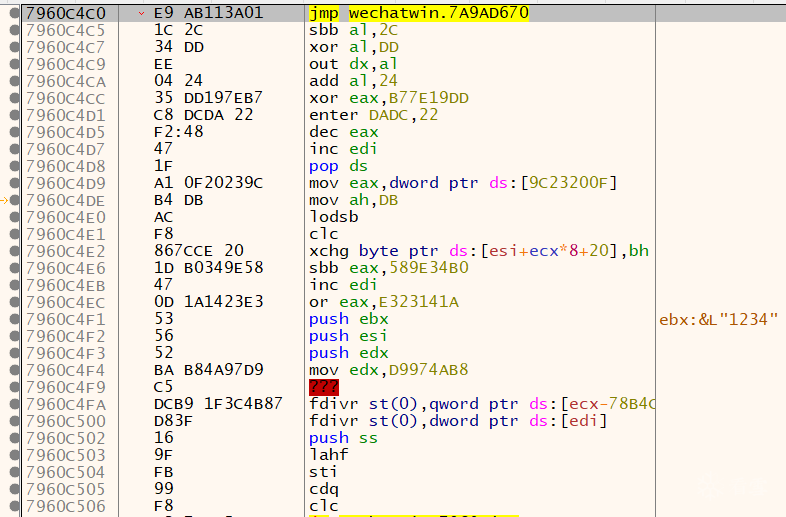Click the push ss instruction
The width and height of the screenshot is (786, 517).
click(343, 438)
